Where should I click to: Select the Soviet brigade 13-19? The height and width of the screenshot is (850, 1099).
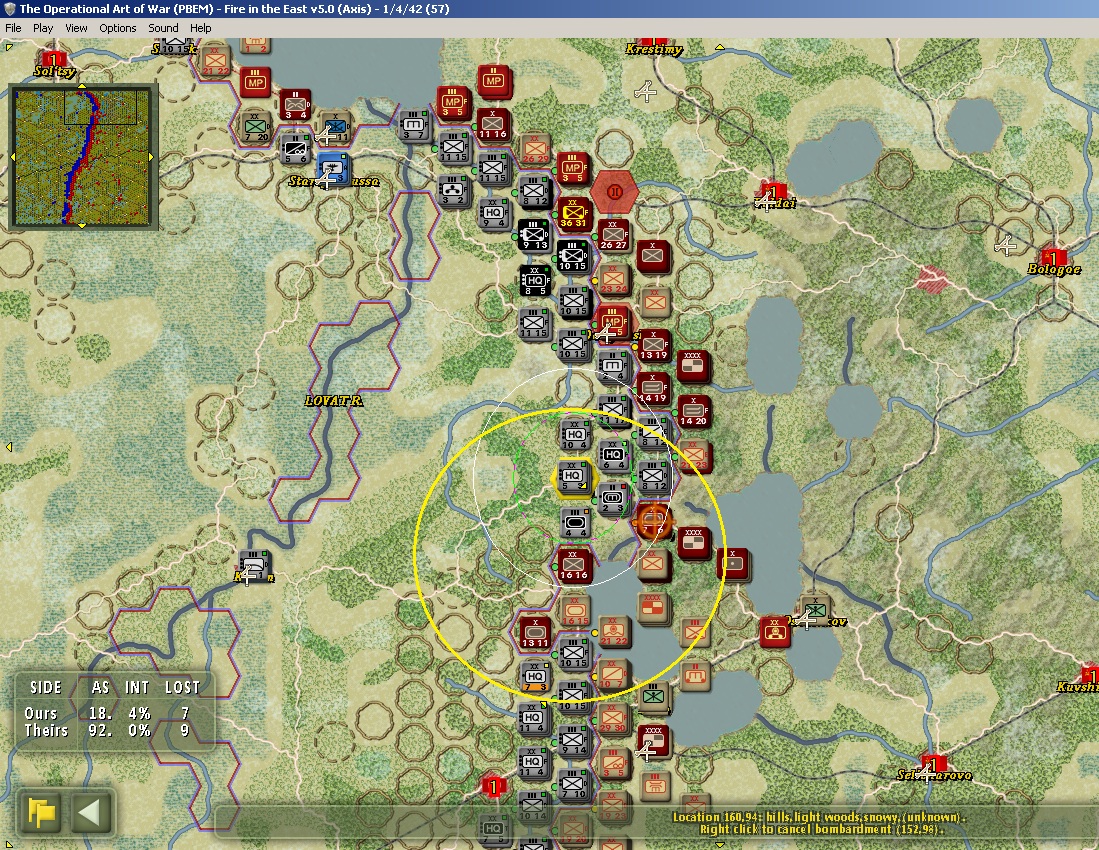(653, 346)
